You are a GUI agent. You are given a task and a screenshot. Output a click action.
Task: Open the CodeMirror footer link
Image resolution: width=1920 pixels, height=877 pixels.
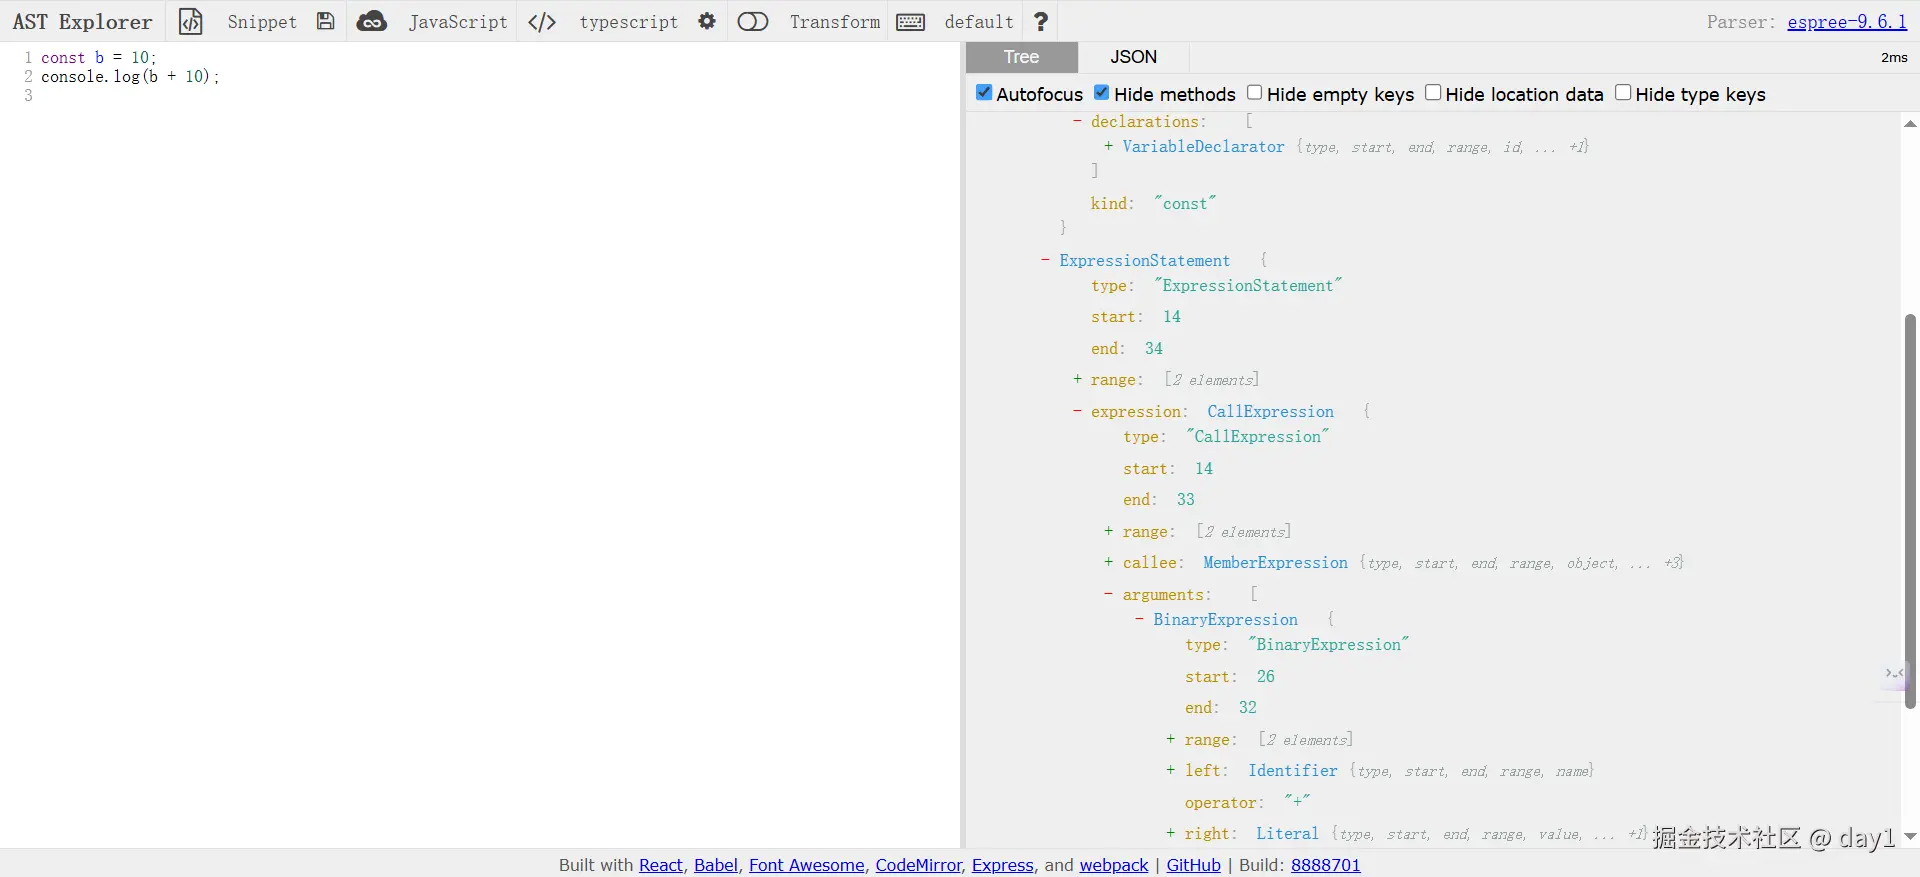919,865
